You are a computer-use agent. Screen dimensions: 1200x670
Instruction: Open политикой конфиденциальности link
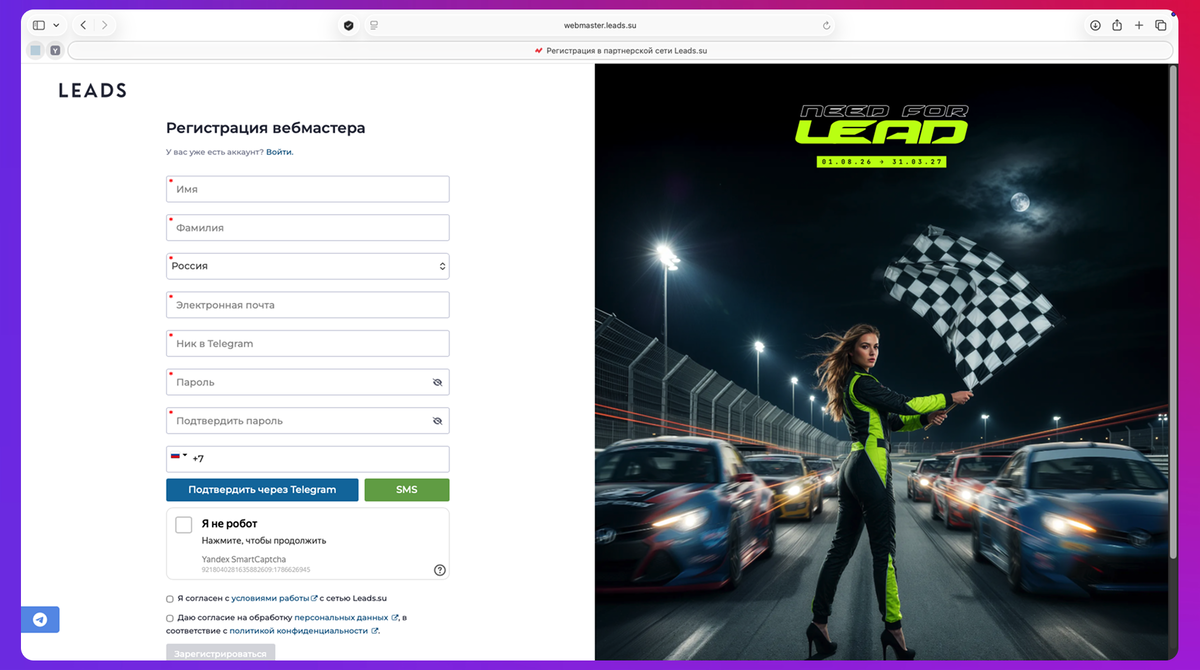tap(304, 631)
